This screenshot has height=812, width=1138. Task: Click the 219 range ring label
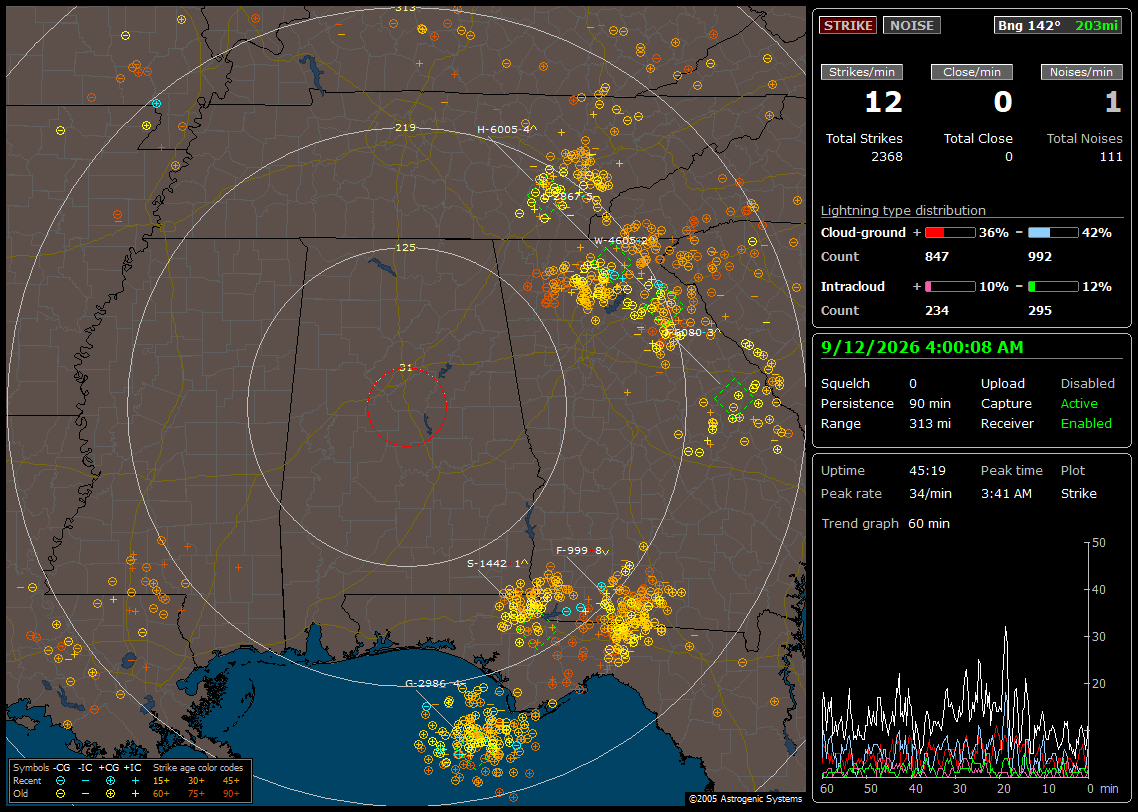405,128
